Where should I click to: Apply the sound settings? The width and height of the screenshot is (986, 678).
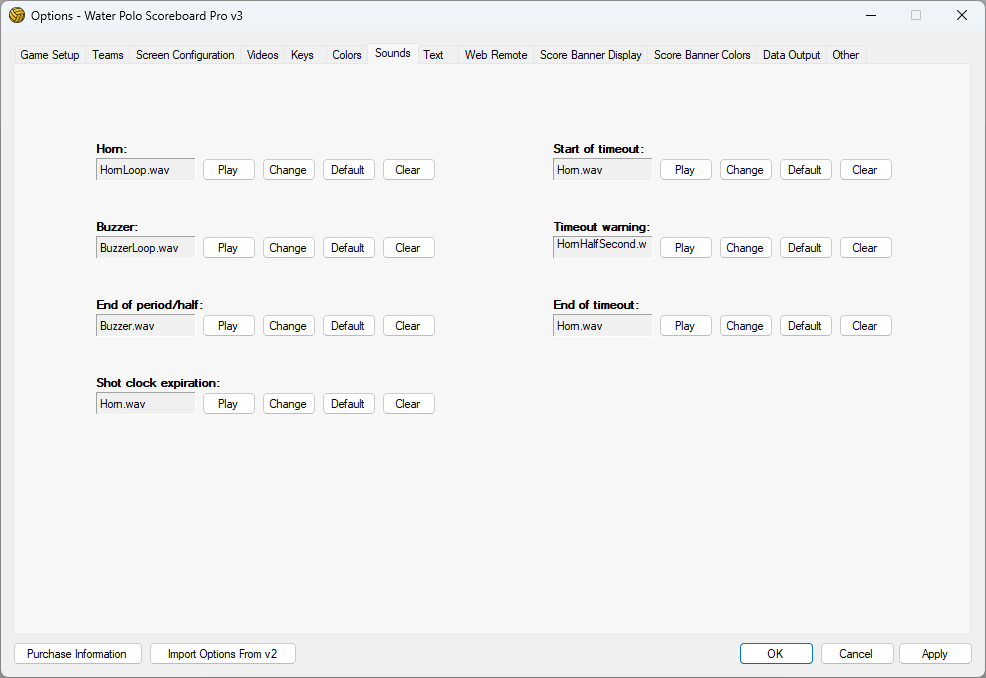tap(934, 654)
